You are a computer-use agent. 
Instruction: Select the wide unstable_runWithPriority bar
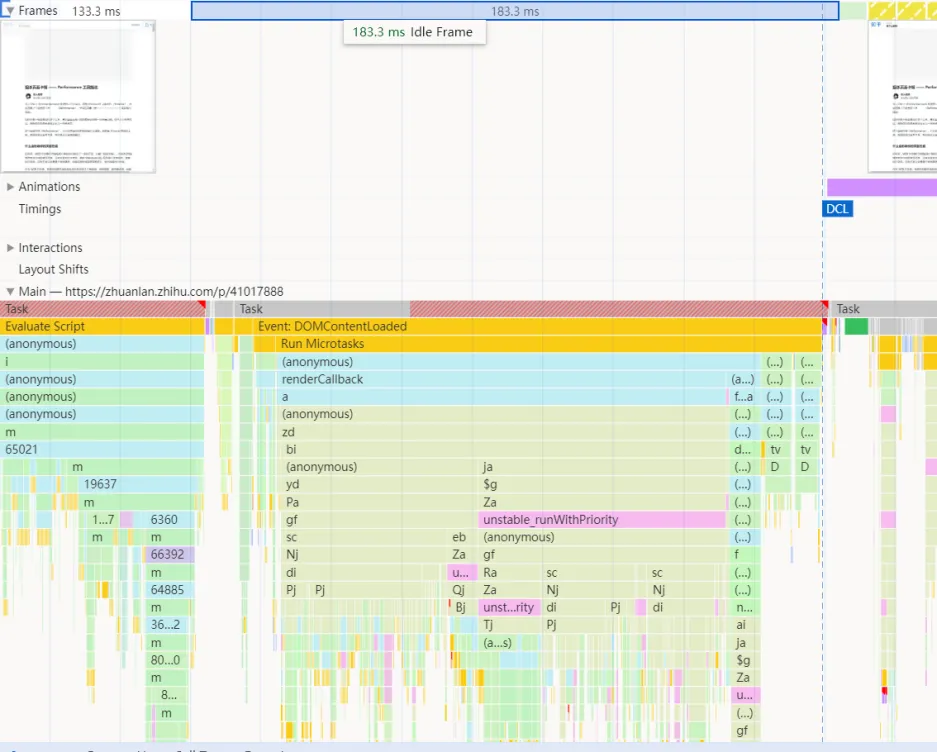(x=602, y=519)
